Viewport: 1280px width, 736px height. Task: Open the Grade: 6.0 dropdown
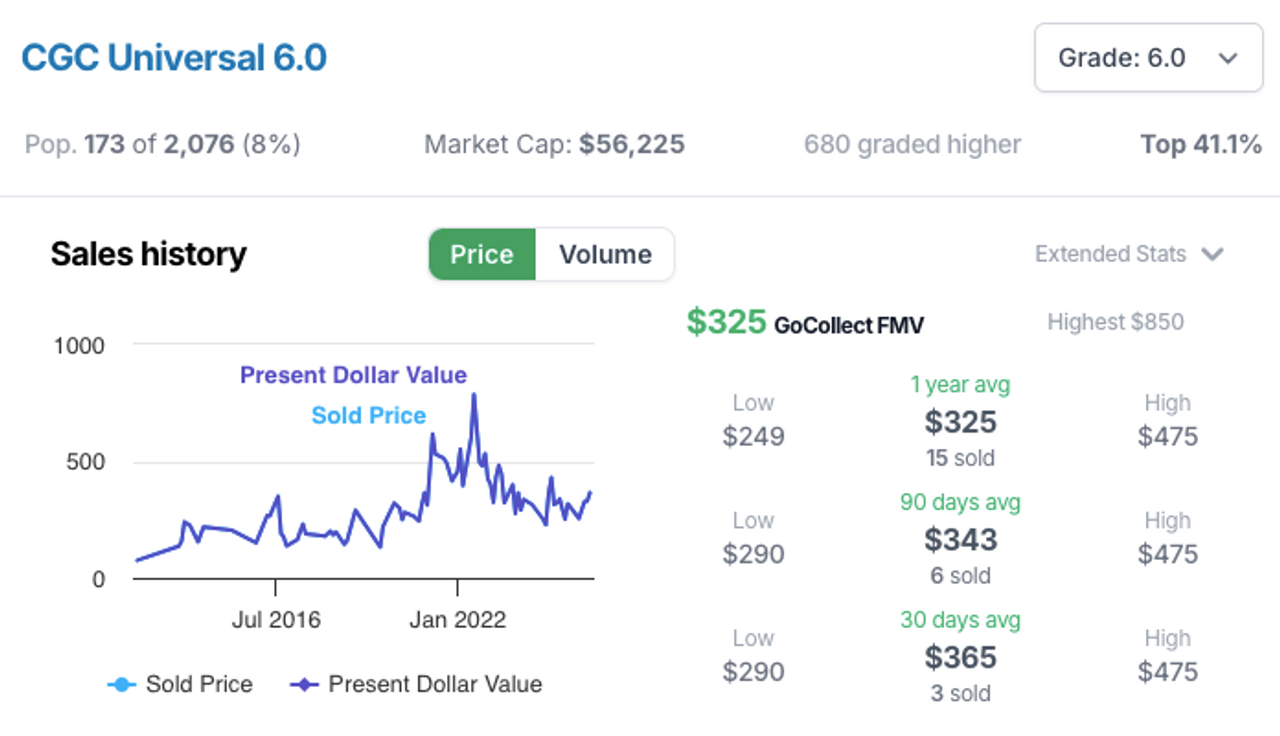point(1148,58)
